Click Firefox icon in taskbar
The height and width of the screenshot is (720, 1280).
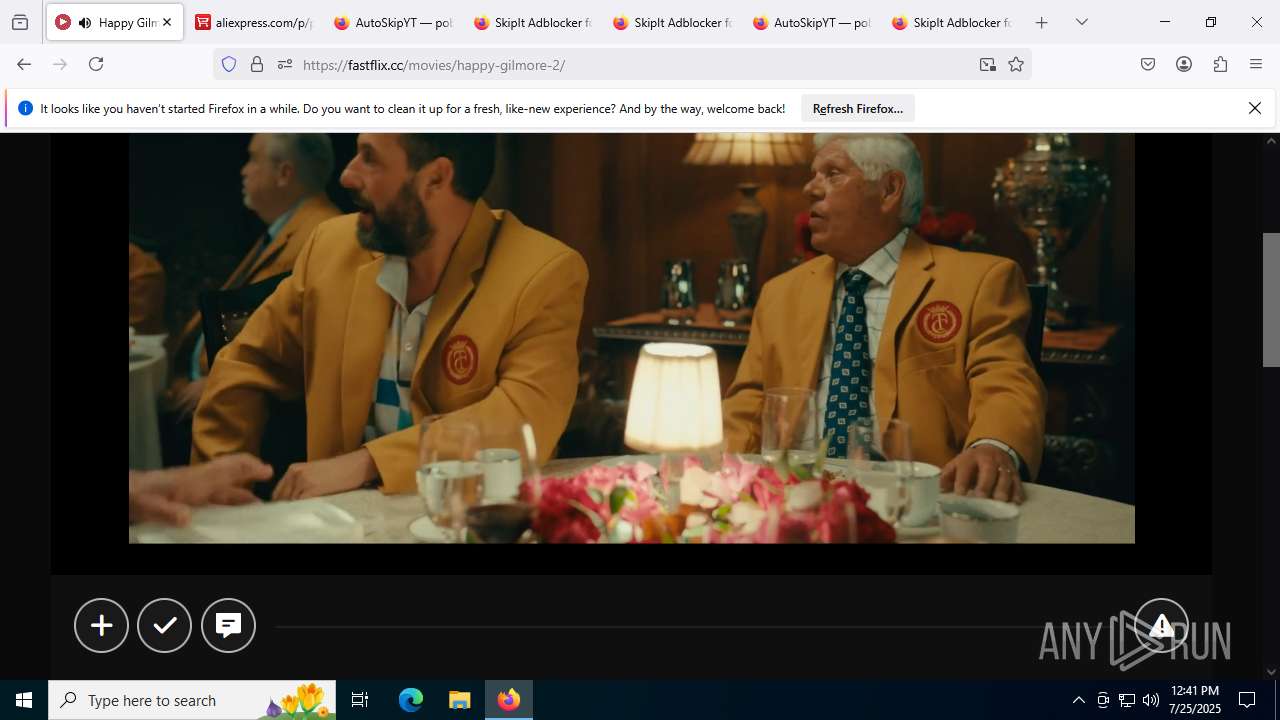tap(509, 700)
